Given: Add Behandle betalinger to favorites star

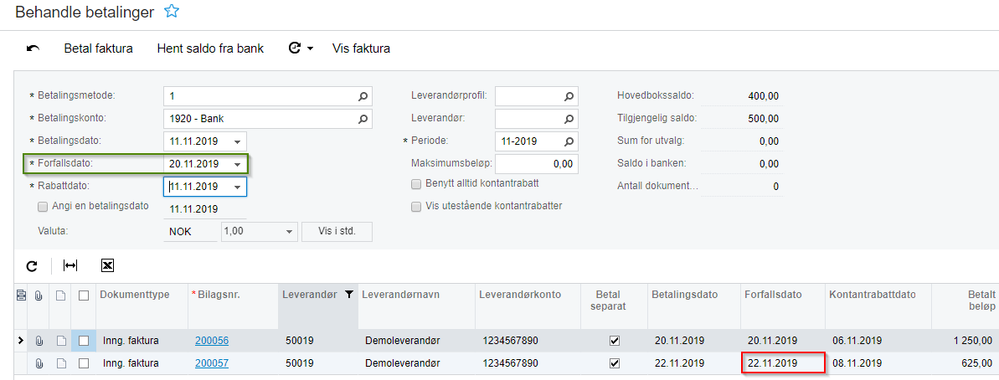Looking at the screenshot, I should (x=171, y=11).
